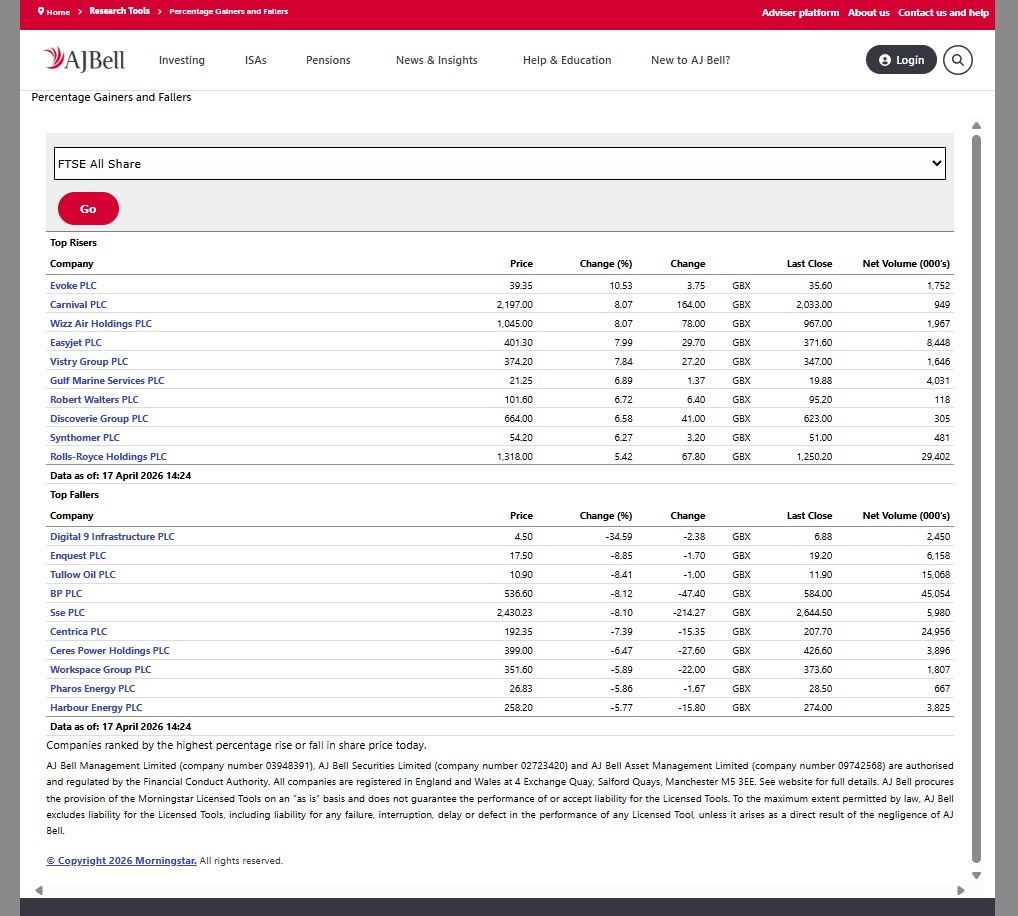Click scroll down arrow of the table frame
The height and width of the screenshot is (916, 1018).
point(976,875)
